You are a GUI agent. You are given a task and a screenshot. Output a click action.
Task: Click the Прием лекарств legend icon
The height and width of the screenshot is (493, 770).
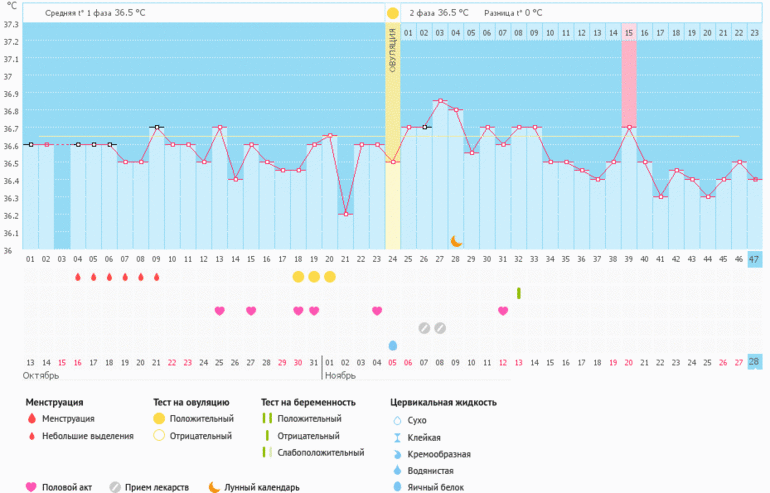tap(117, 487)
